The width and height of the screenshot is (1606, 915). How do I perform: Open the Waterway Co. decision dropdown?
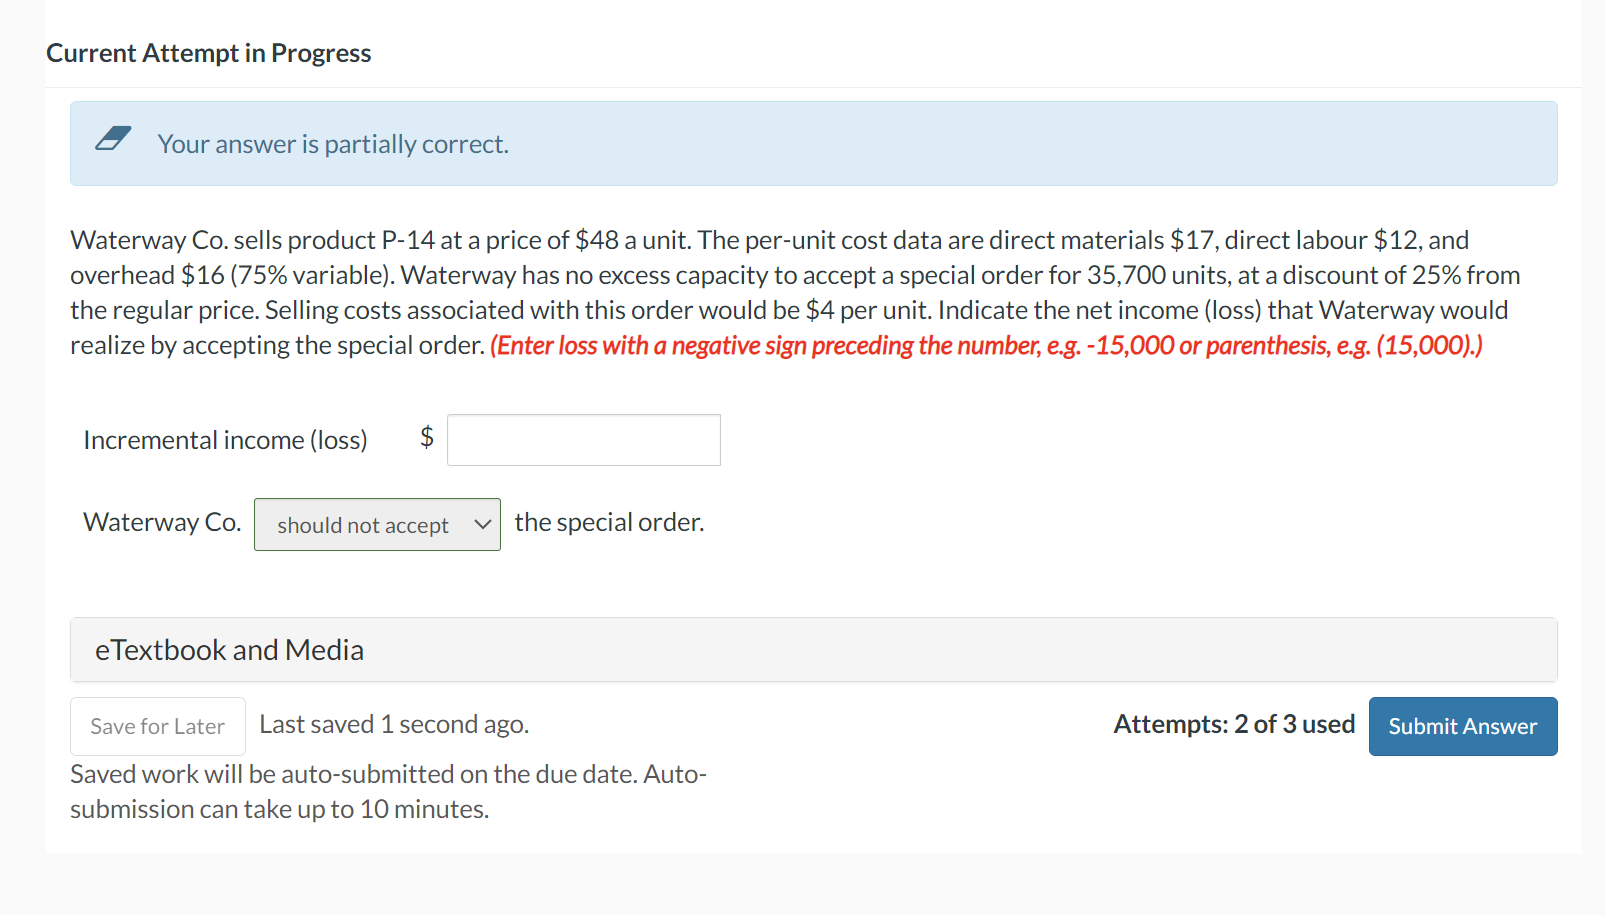tap(377, 524)
